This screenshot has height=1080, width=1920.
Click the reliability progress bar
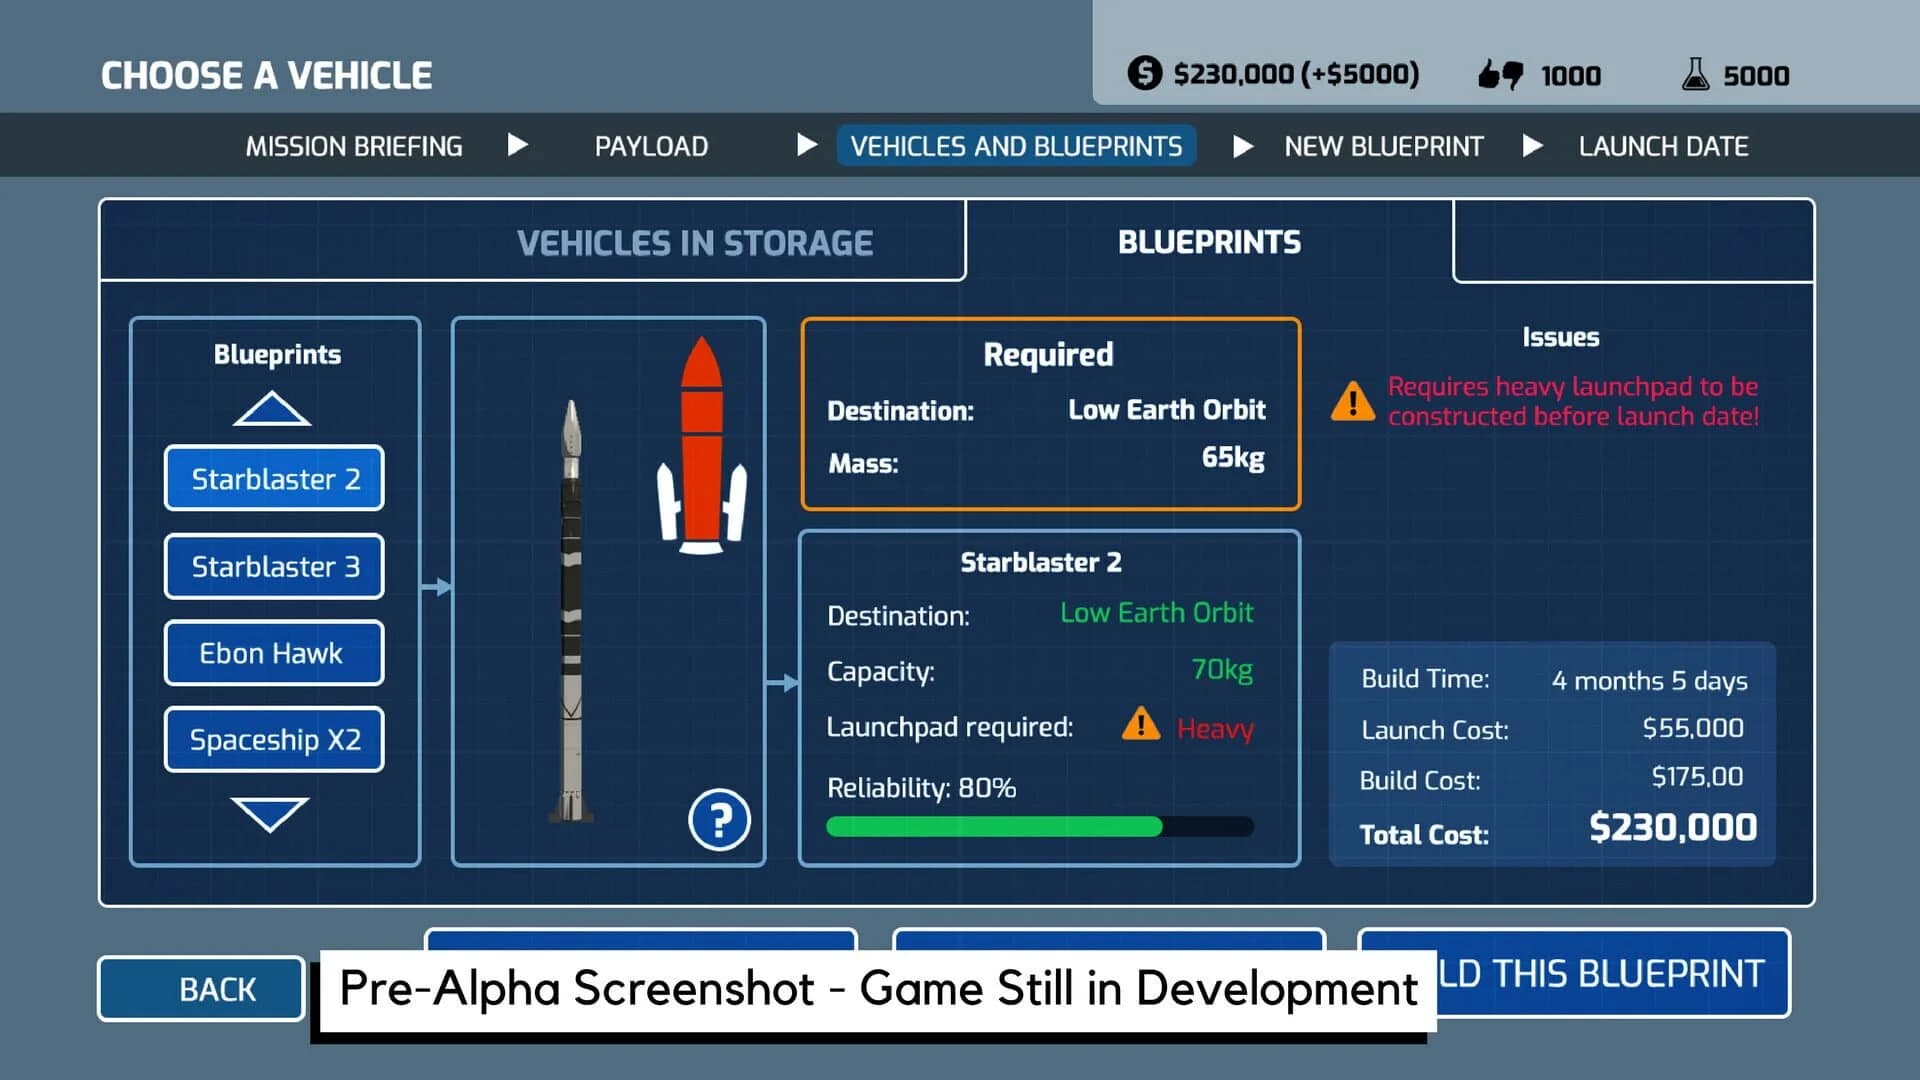pyautogui.click(x=1040, y=826)
